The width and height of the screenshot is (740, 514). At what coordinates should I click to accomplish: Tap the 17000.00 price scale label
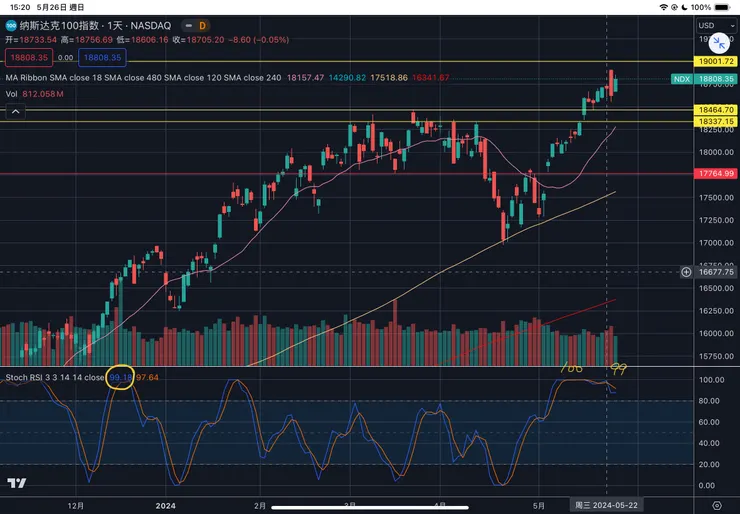click(x=716, y=243)
